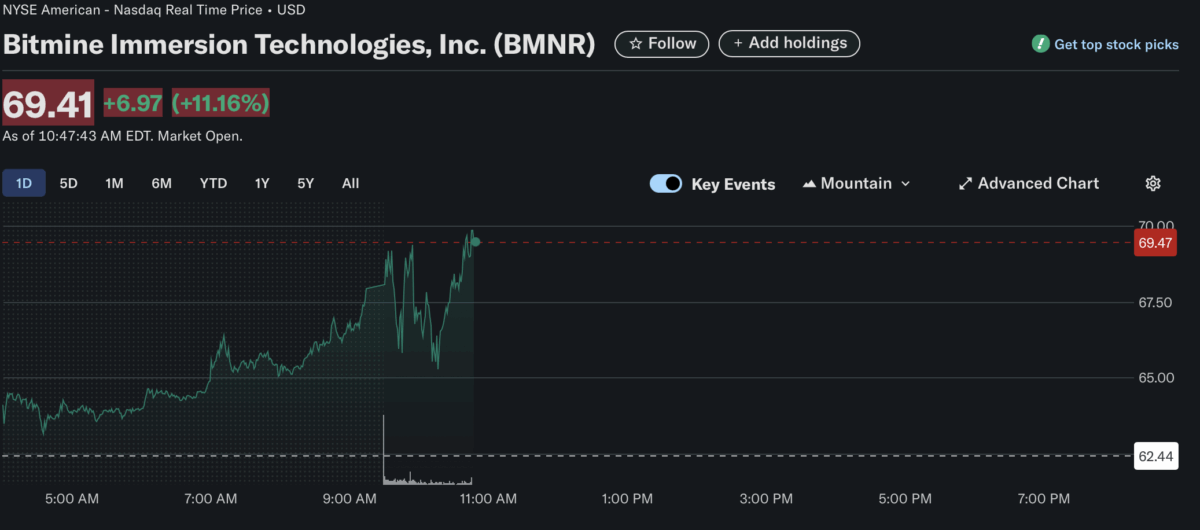The image size is (1200, 530).
Task: Click the green current price dot on chart
Action: pyautogui.click(x=476, y=242)
